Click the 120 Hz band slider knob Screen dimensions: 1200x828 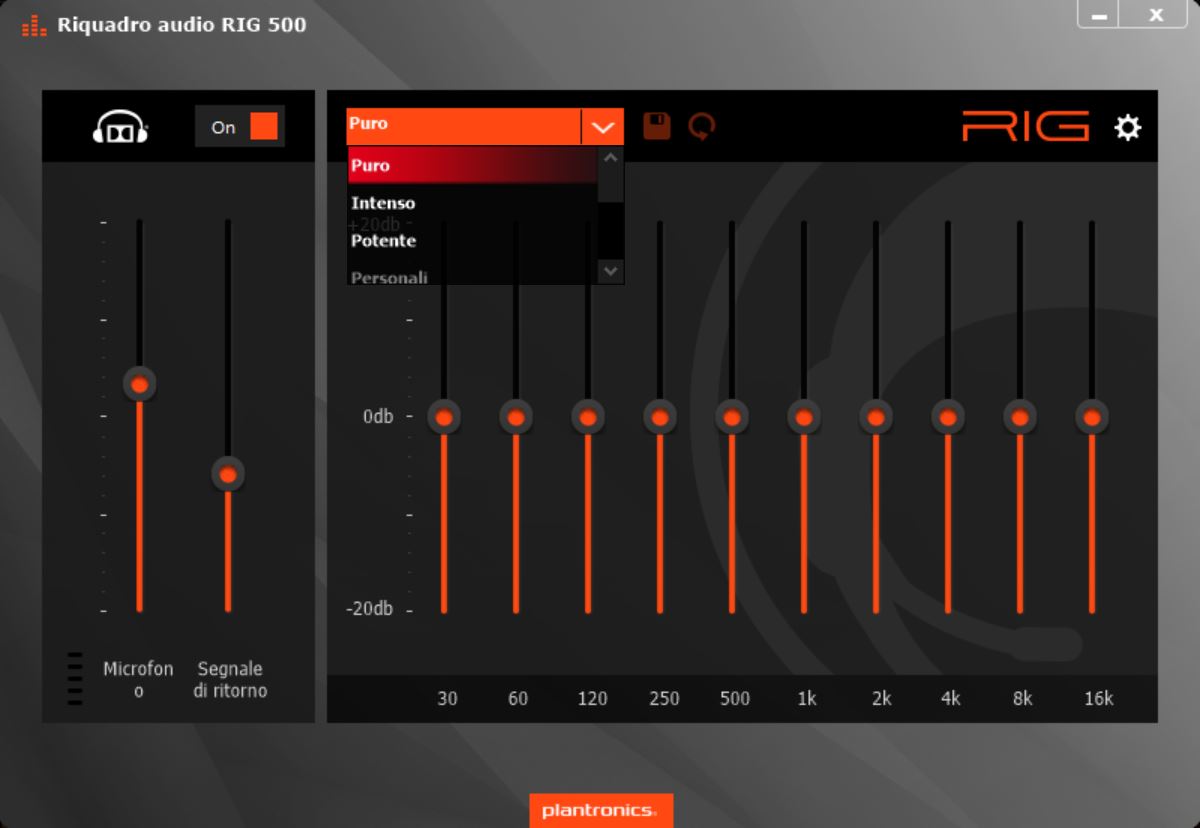coord(588,417)
